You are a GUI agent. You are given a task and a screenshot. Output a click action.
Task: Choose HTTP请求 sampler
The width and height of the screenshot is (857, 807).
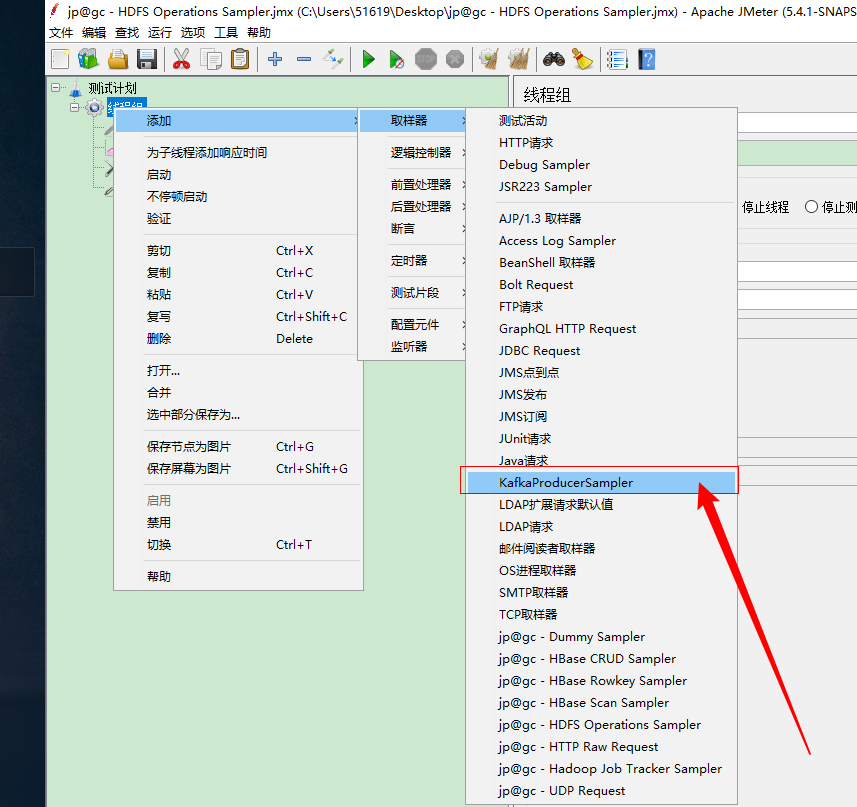[601, 143]
